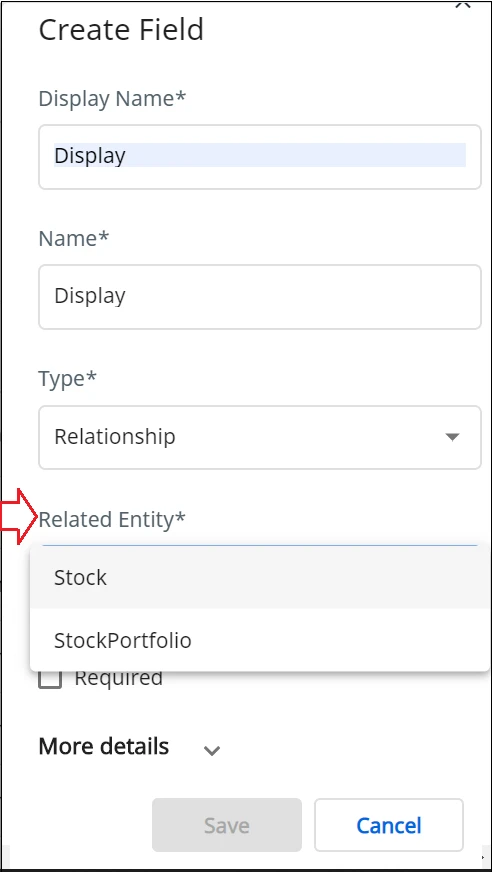492x872 pixels.
Task: Click the Related Entity field label
Action: coord(112,519)
